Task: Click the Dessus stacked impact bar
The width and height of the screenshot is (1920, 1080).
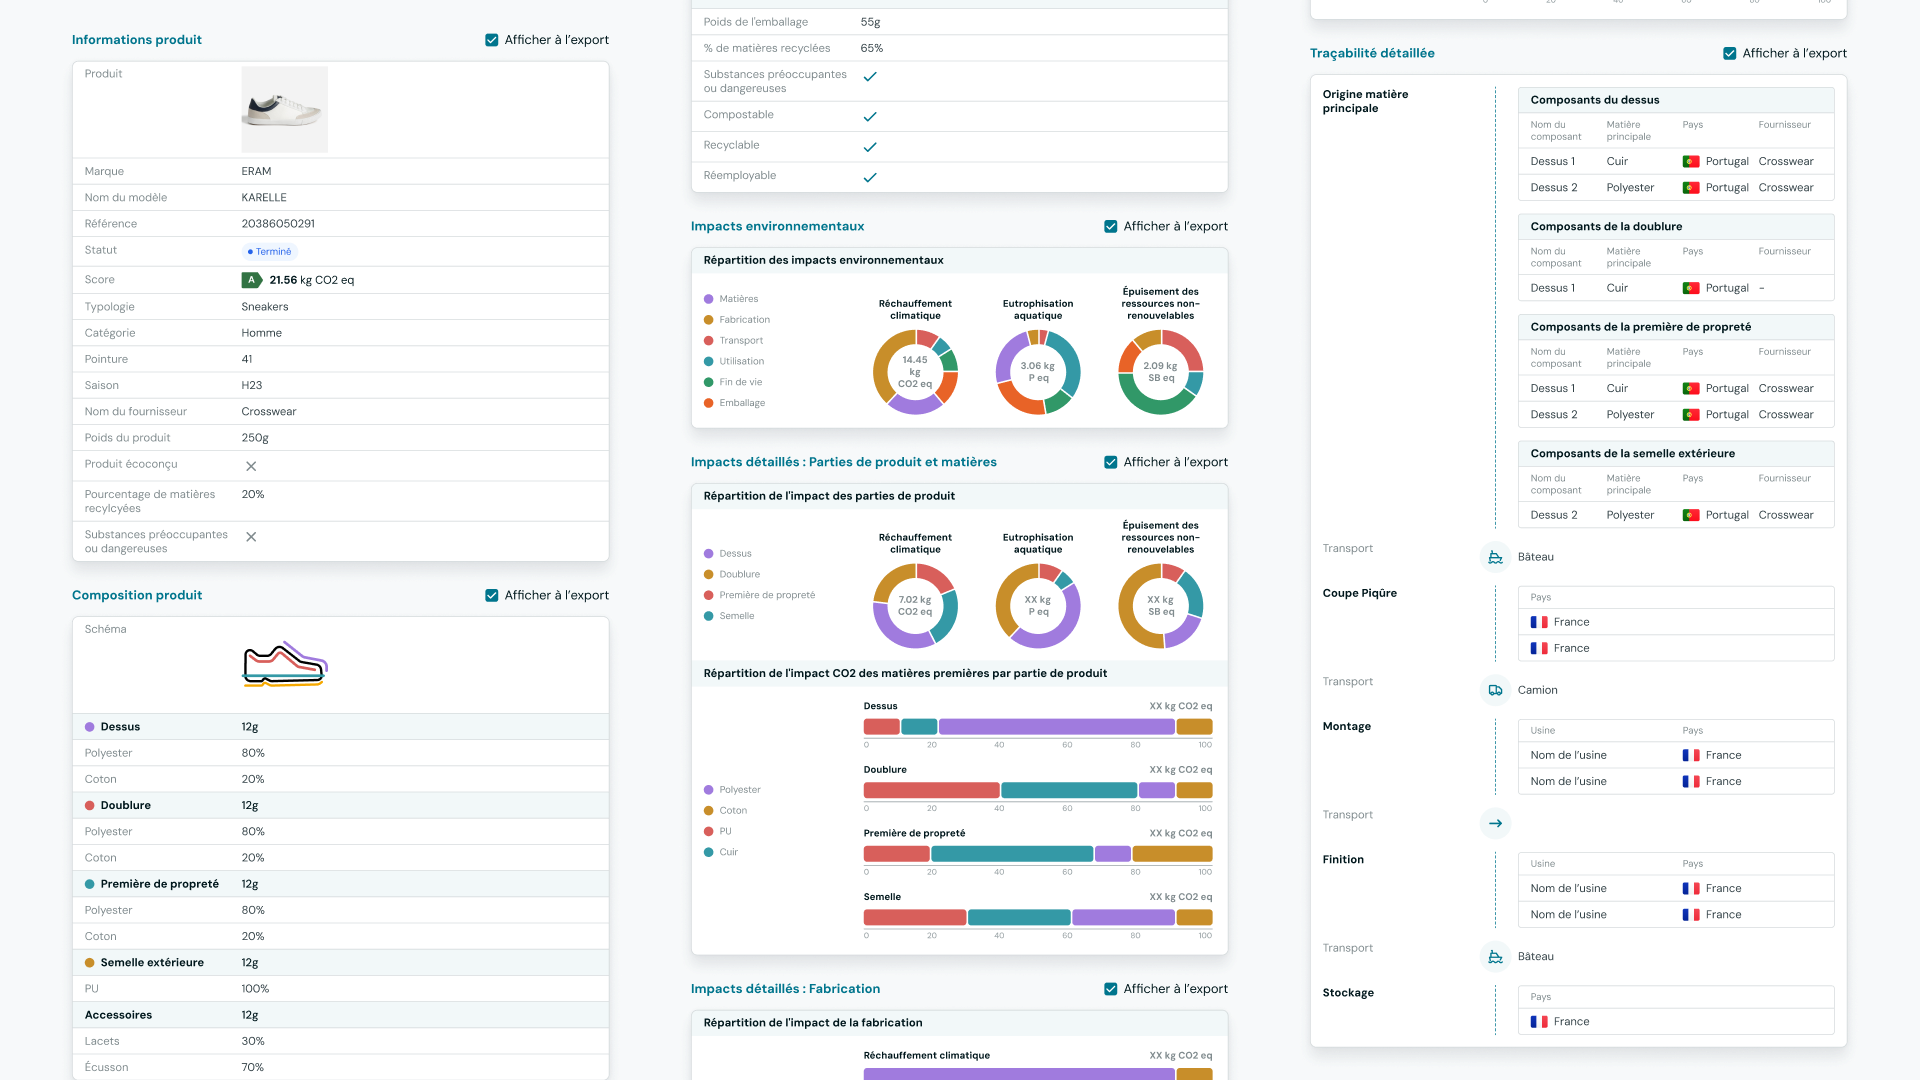Action: click(x=1038, y=727)
